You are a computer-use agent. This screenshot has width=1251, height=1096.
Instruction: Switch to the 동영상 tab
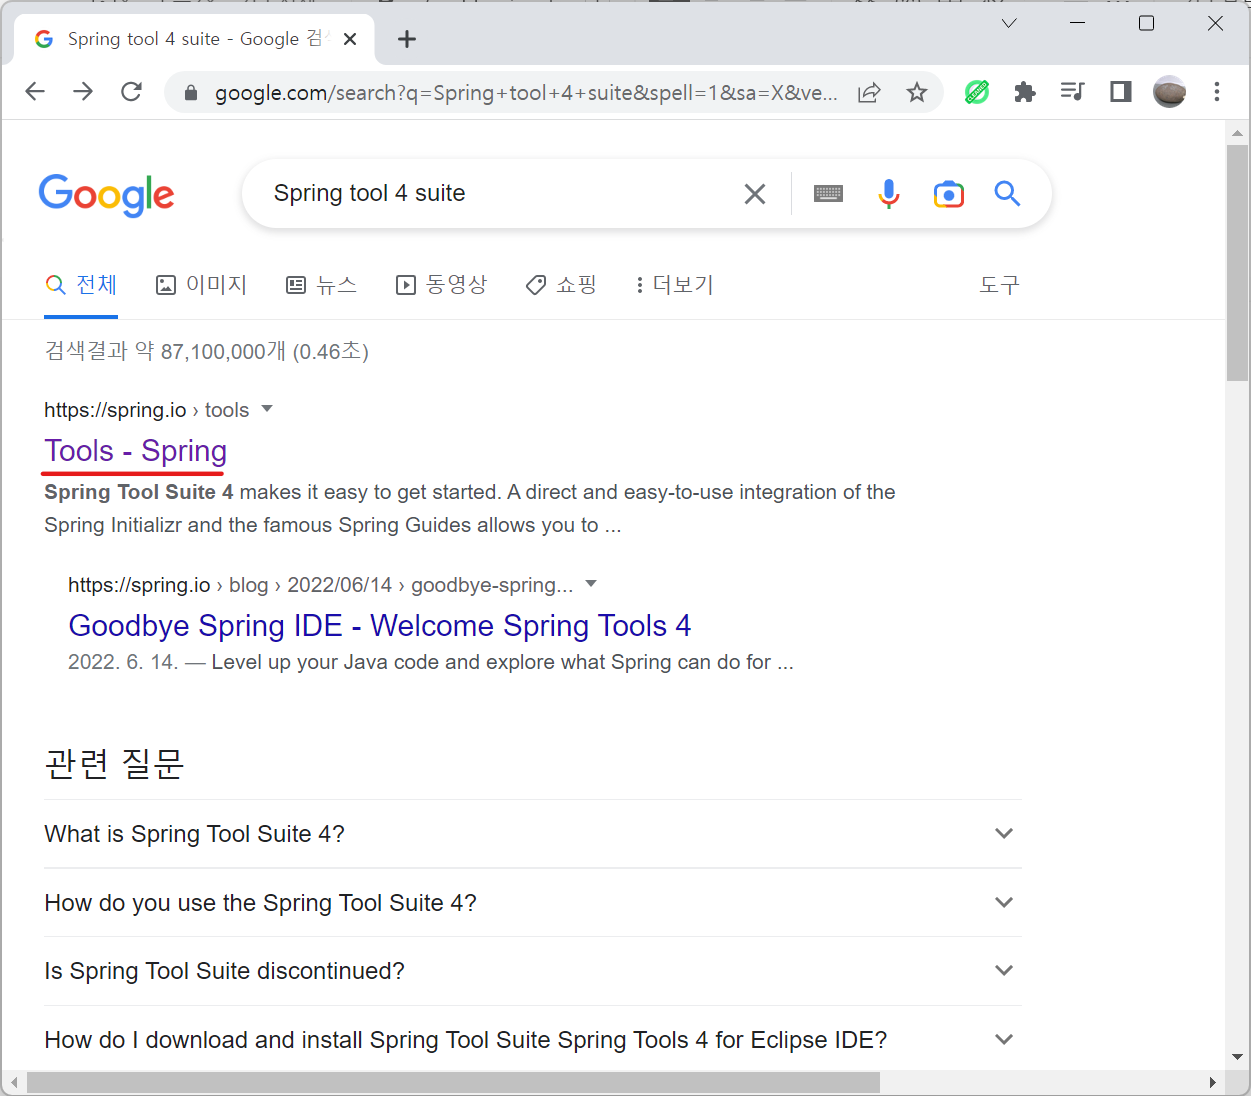441,285
